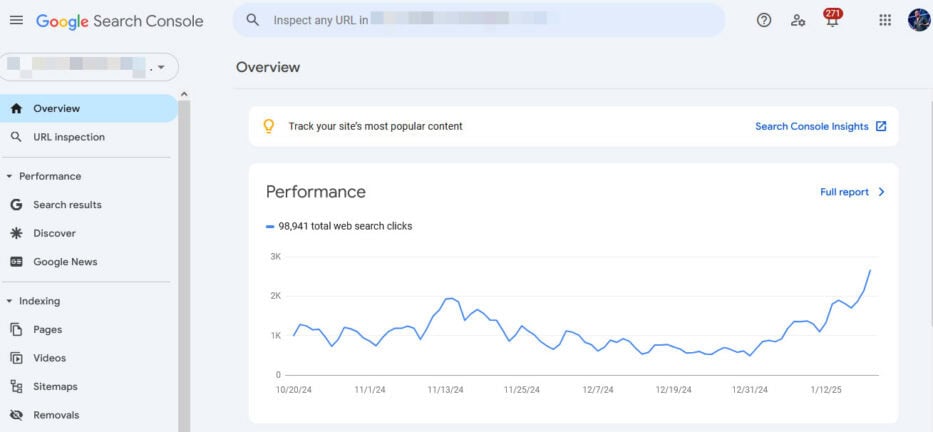Click the chevron next to Full report
Screen dimensions: 933x432
[881, 192]
